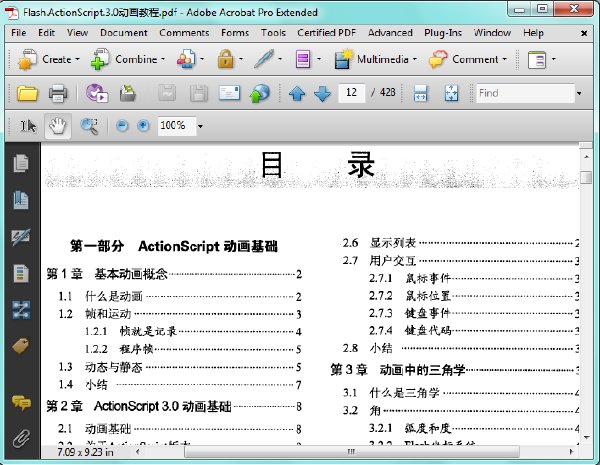600x465 pixels.
Task: Click the '7.09 x 9.23 in' page size readout
Action: 85,452
